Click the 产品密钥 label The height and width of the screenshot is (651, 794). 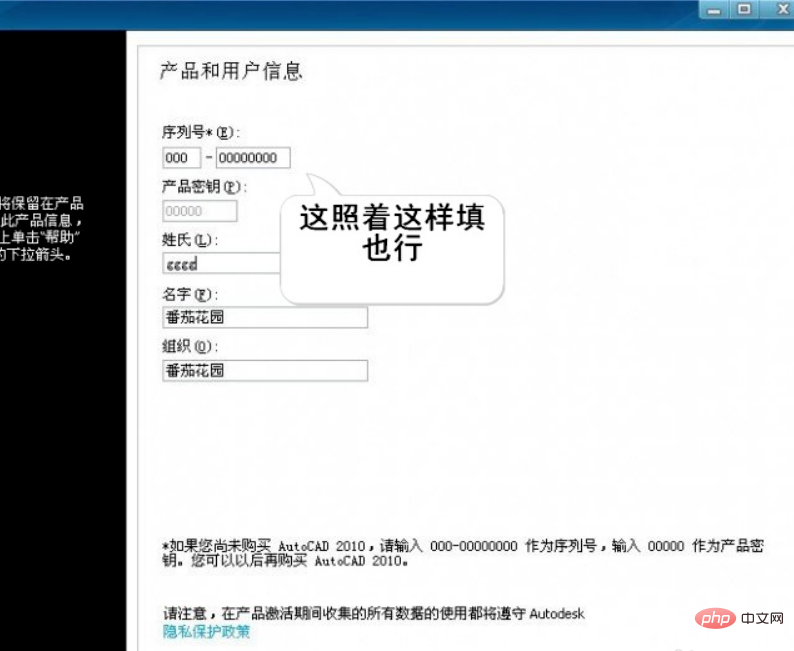(x=204, y=187)
